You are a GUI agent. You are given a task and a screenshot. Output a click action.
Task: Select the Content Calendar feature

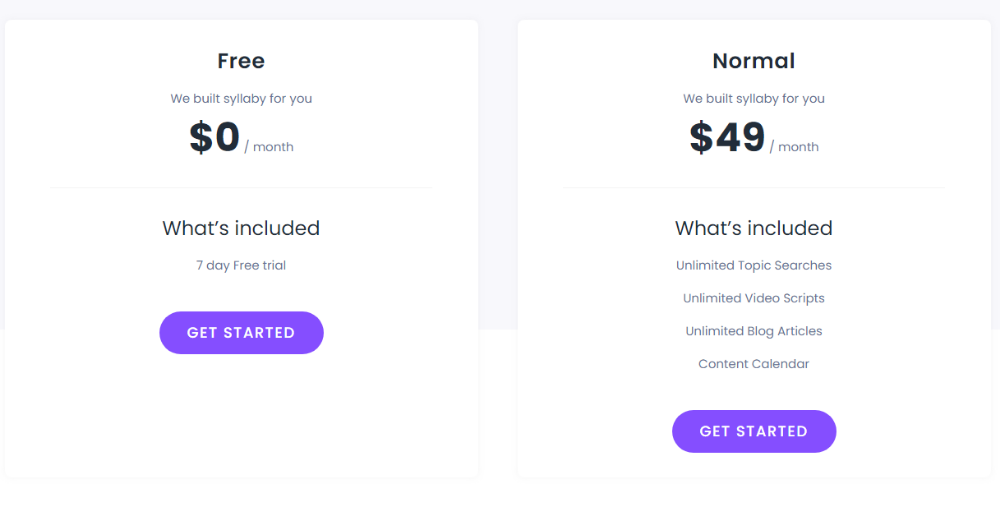pyautogui.click(x=754, y=364)
